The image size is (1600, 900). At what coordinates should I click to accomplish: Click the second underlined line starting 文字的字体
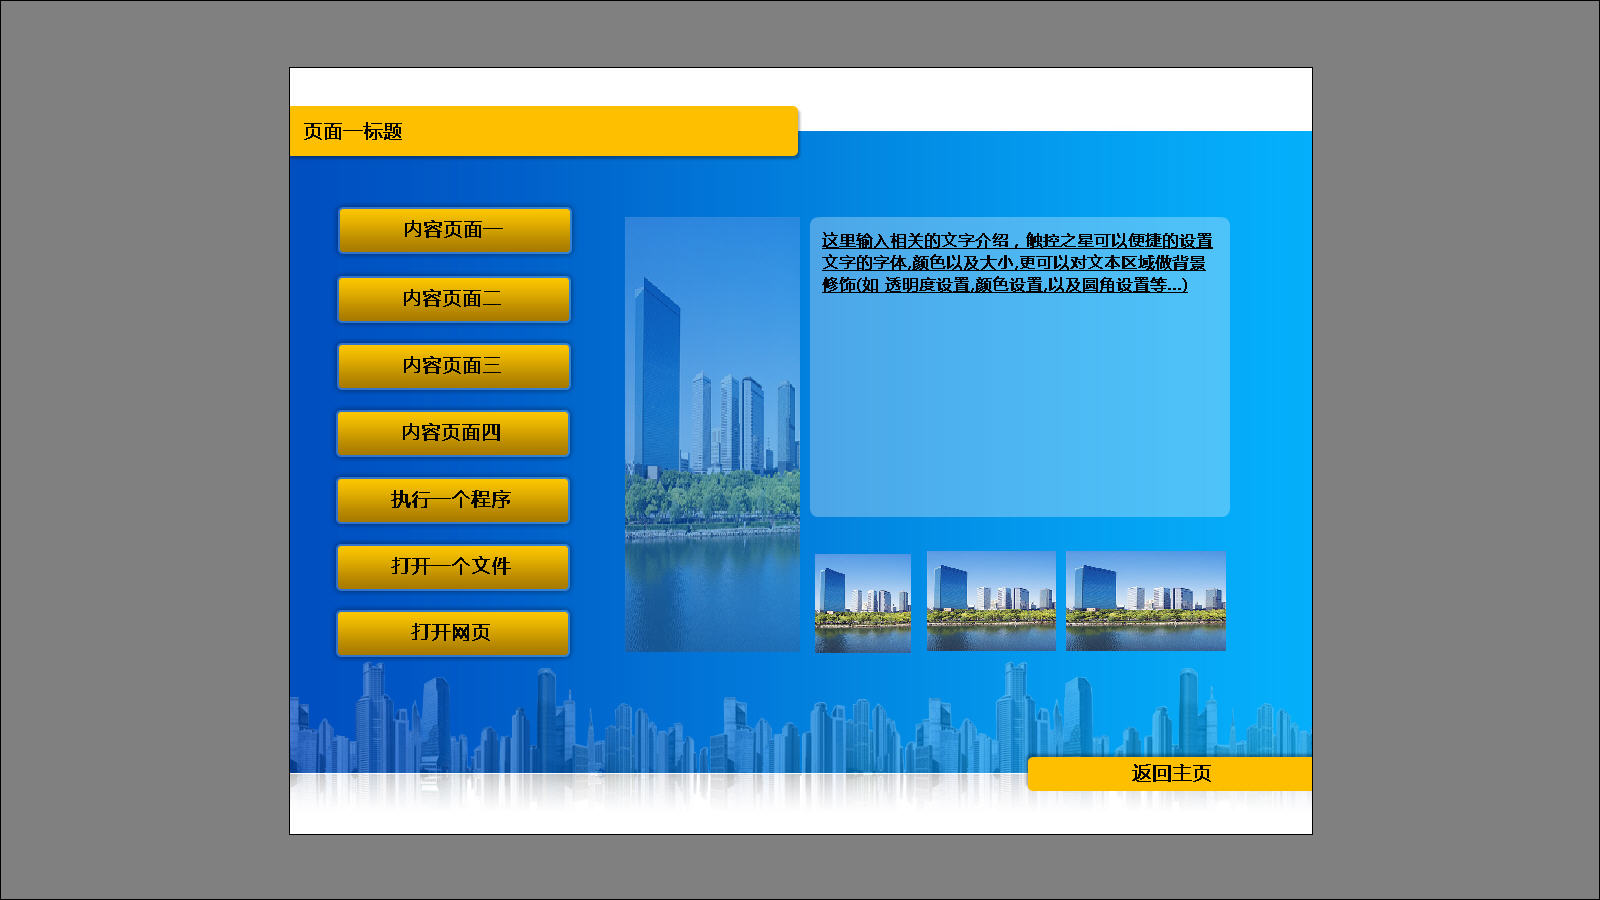coord(1013,263)
